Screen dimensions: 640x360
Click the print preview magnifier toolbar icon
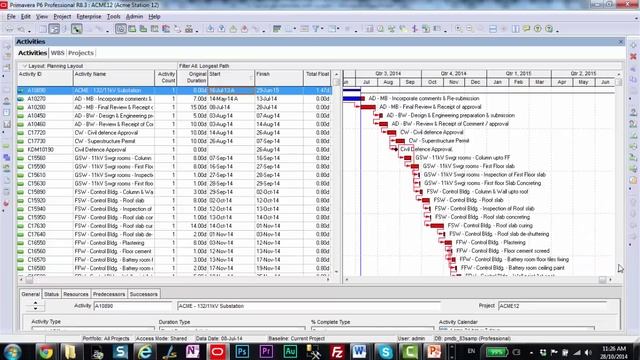click(21, 29)
